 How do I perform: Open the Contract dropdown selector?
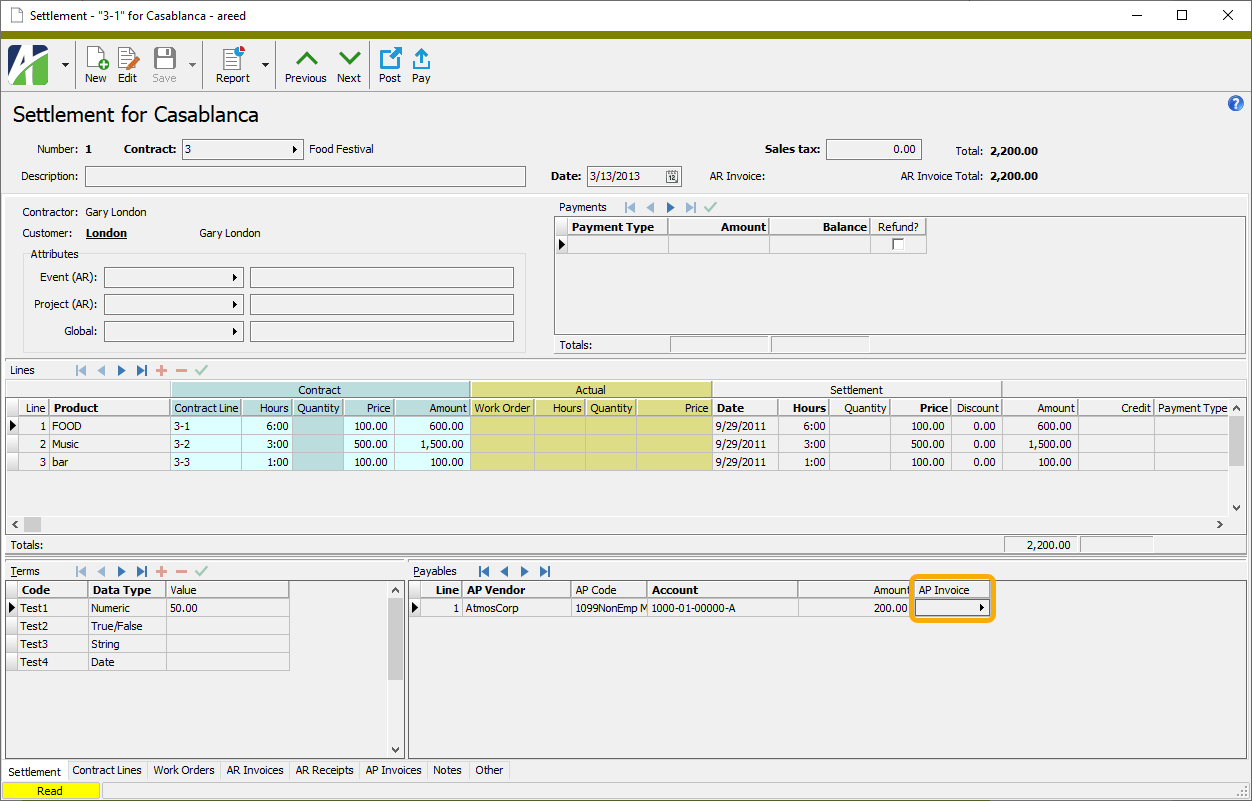(x=295, y=148)
